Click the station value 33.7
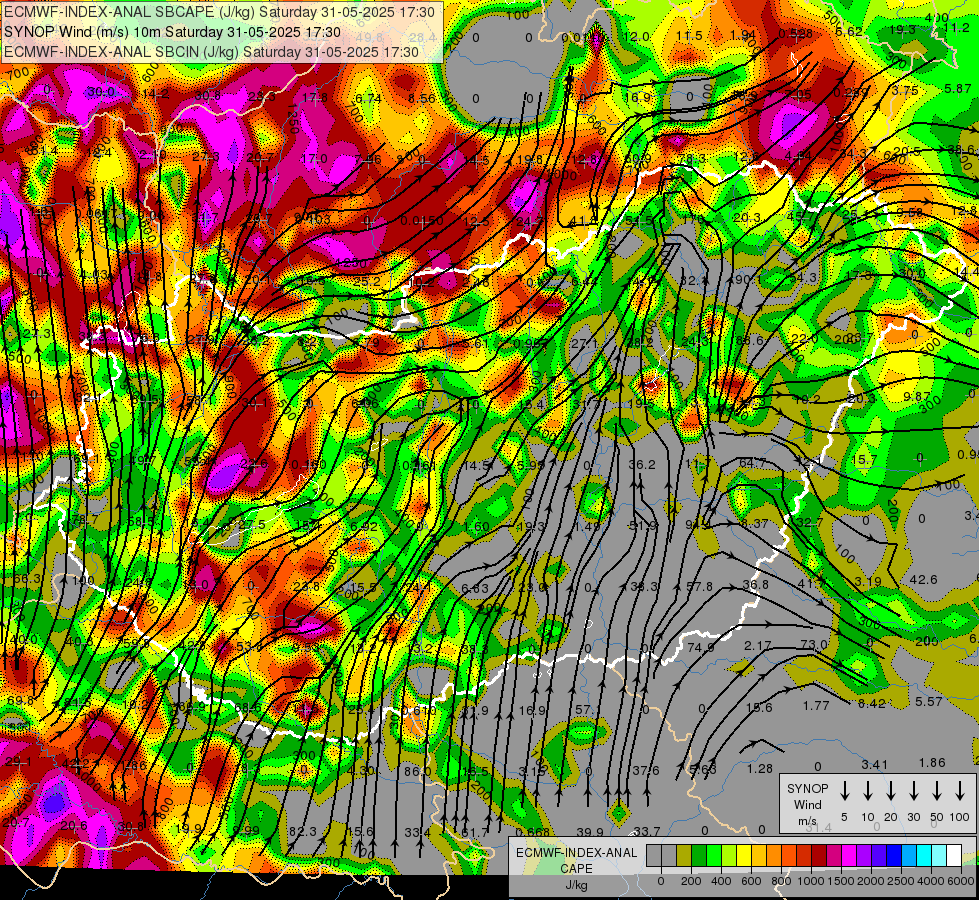Viewport: 979px width, 900px height. (647, 831)
